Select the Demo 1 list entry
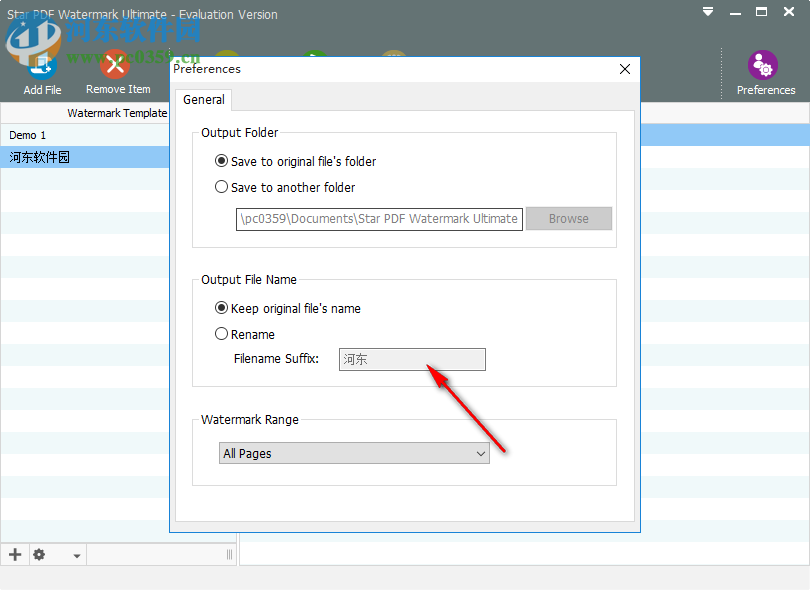The width and height of the screenshot is (810, 590). [x=27, y=134]
